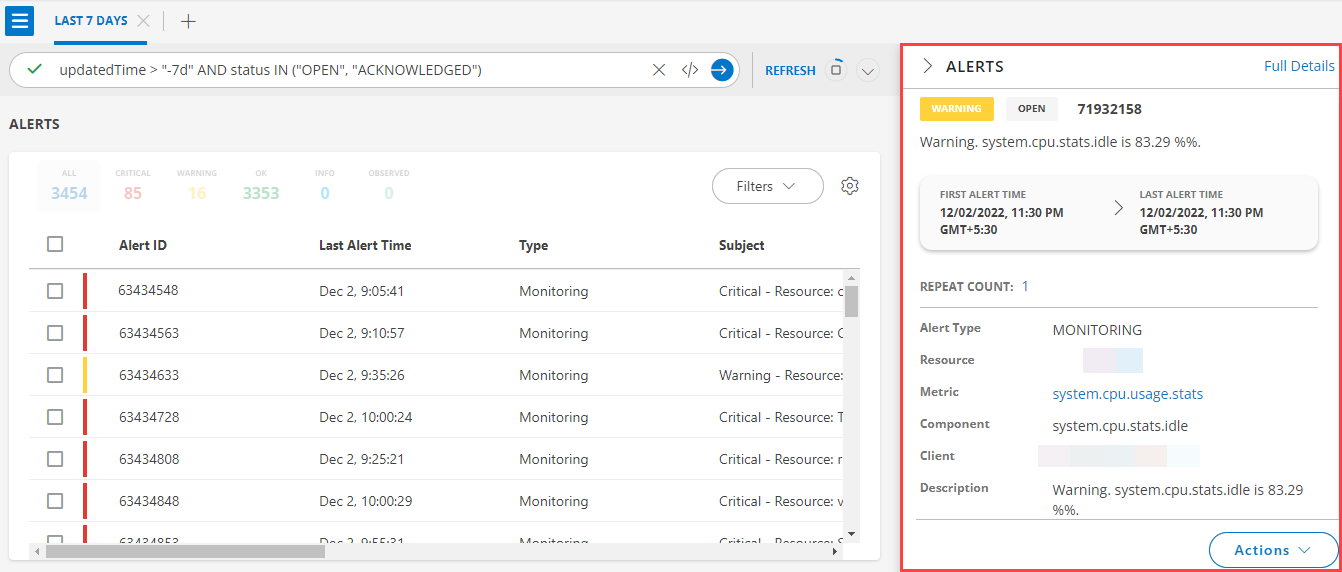Click the horizontal scrollbar left arrow
Screen dimensions: 1342x572
[x=36, y=551]
